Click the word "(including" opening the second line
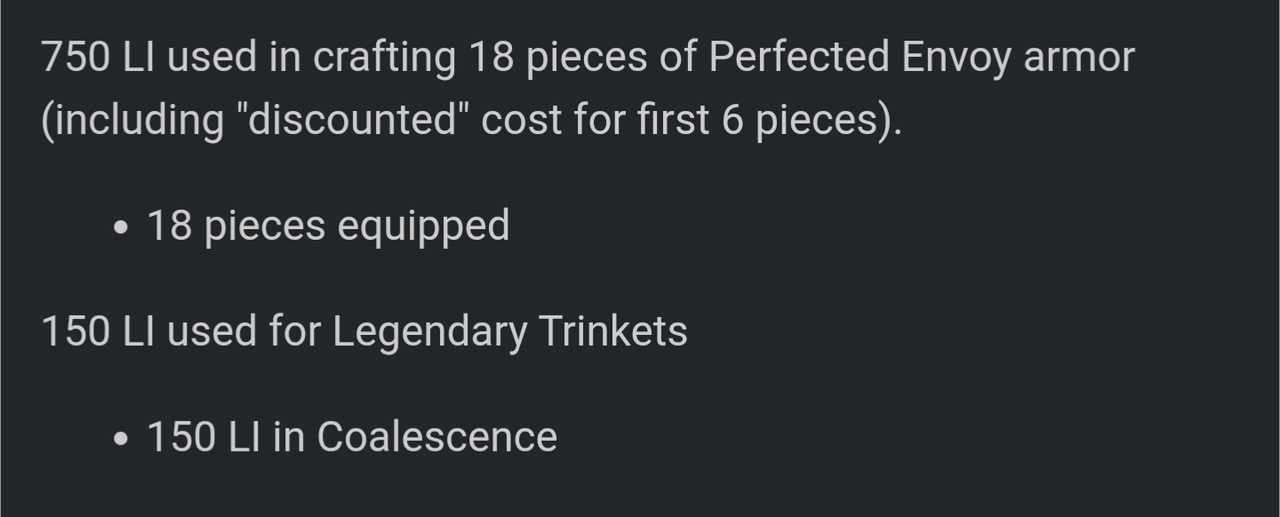Screen dimensions: 1280x517 [x=130, y=122]
